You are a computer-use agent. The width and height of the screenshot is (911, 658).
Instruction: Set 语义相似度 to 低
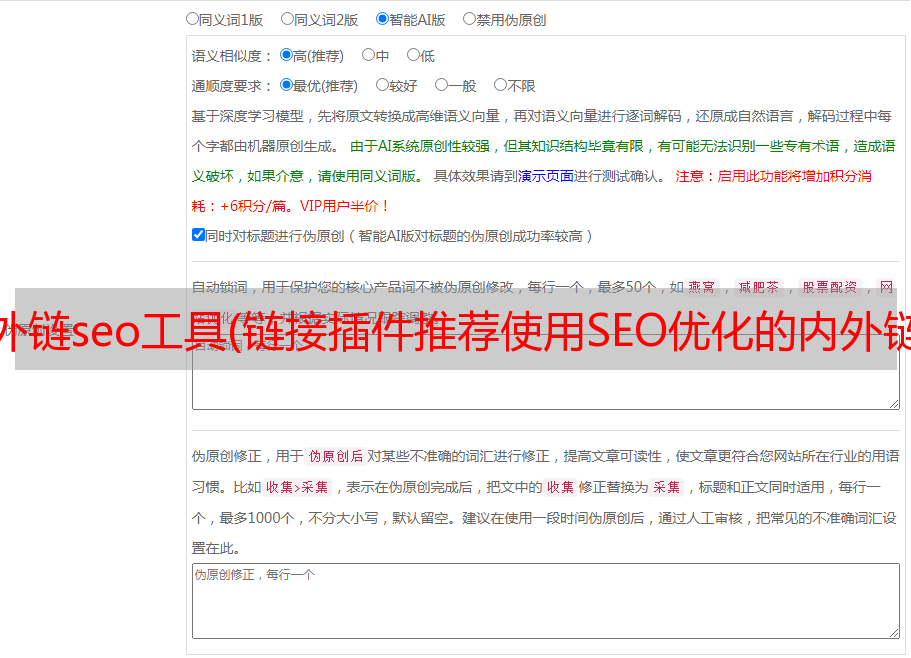(413, 55)
